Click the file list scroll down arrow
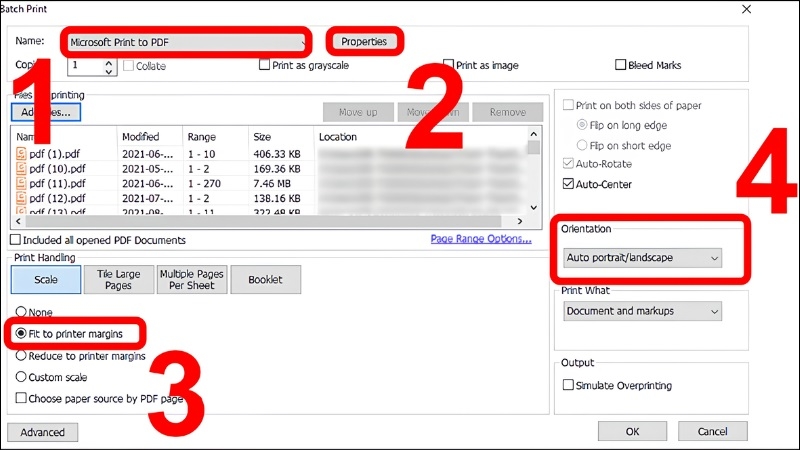 click(534, 207)
